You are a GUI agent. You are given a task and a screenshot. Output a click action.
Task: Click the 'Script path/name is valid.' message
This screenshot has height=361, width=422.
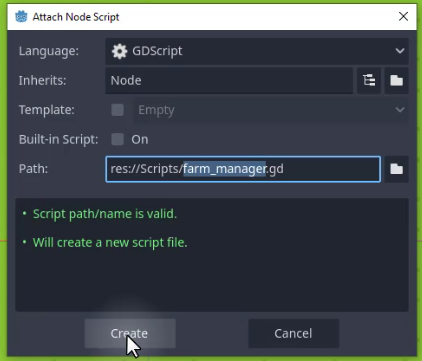[x=105, y=214]
